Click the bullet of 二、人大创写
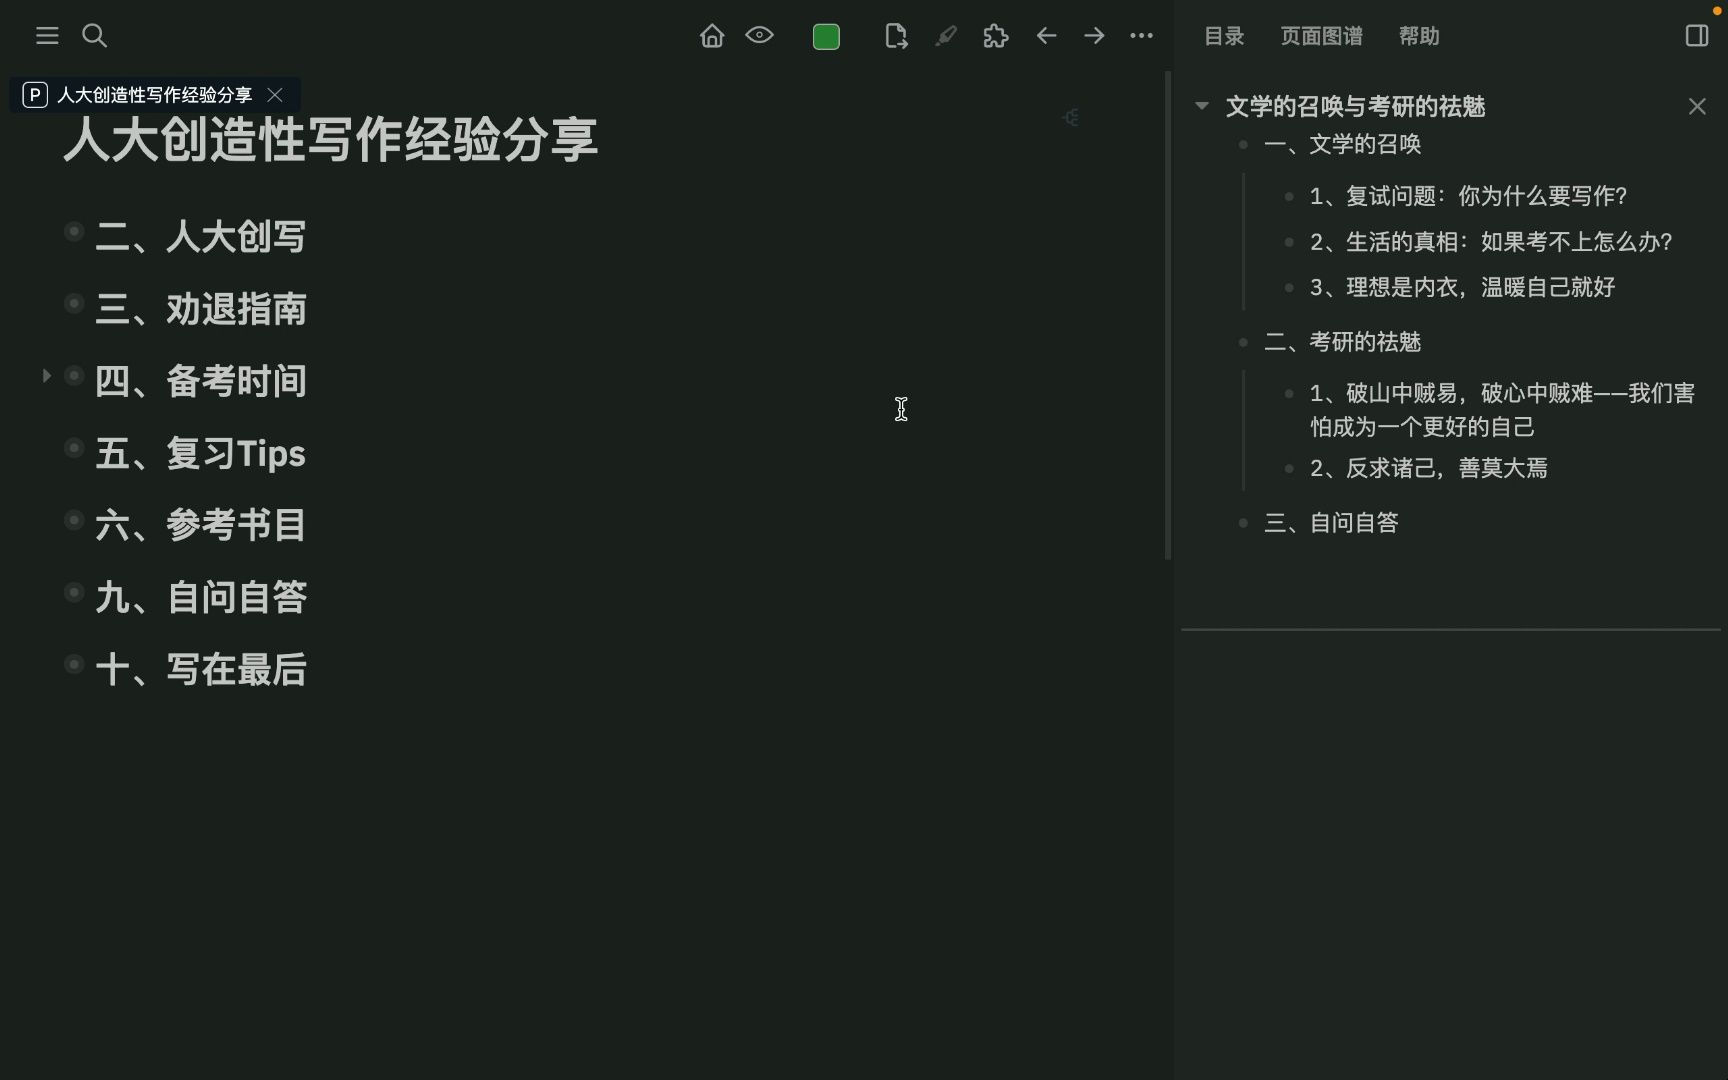Image resolution: width=1728 pixels, height=1080 pixels. click(73, 231)
